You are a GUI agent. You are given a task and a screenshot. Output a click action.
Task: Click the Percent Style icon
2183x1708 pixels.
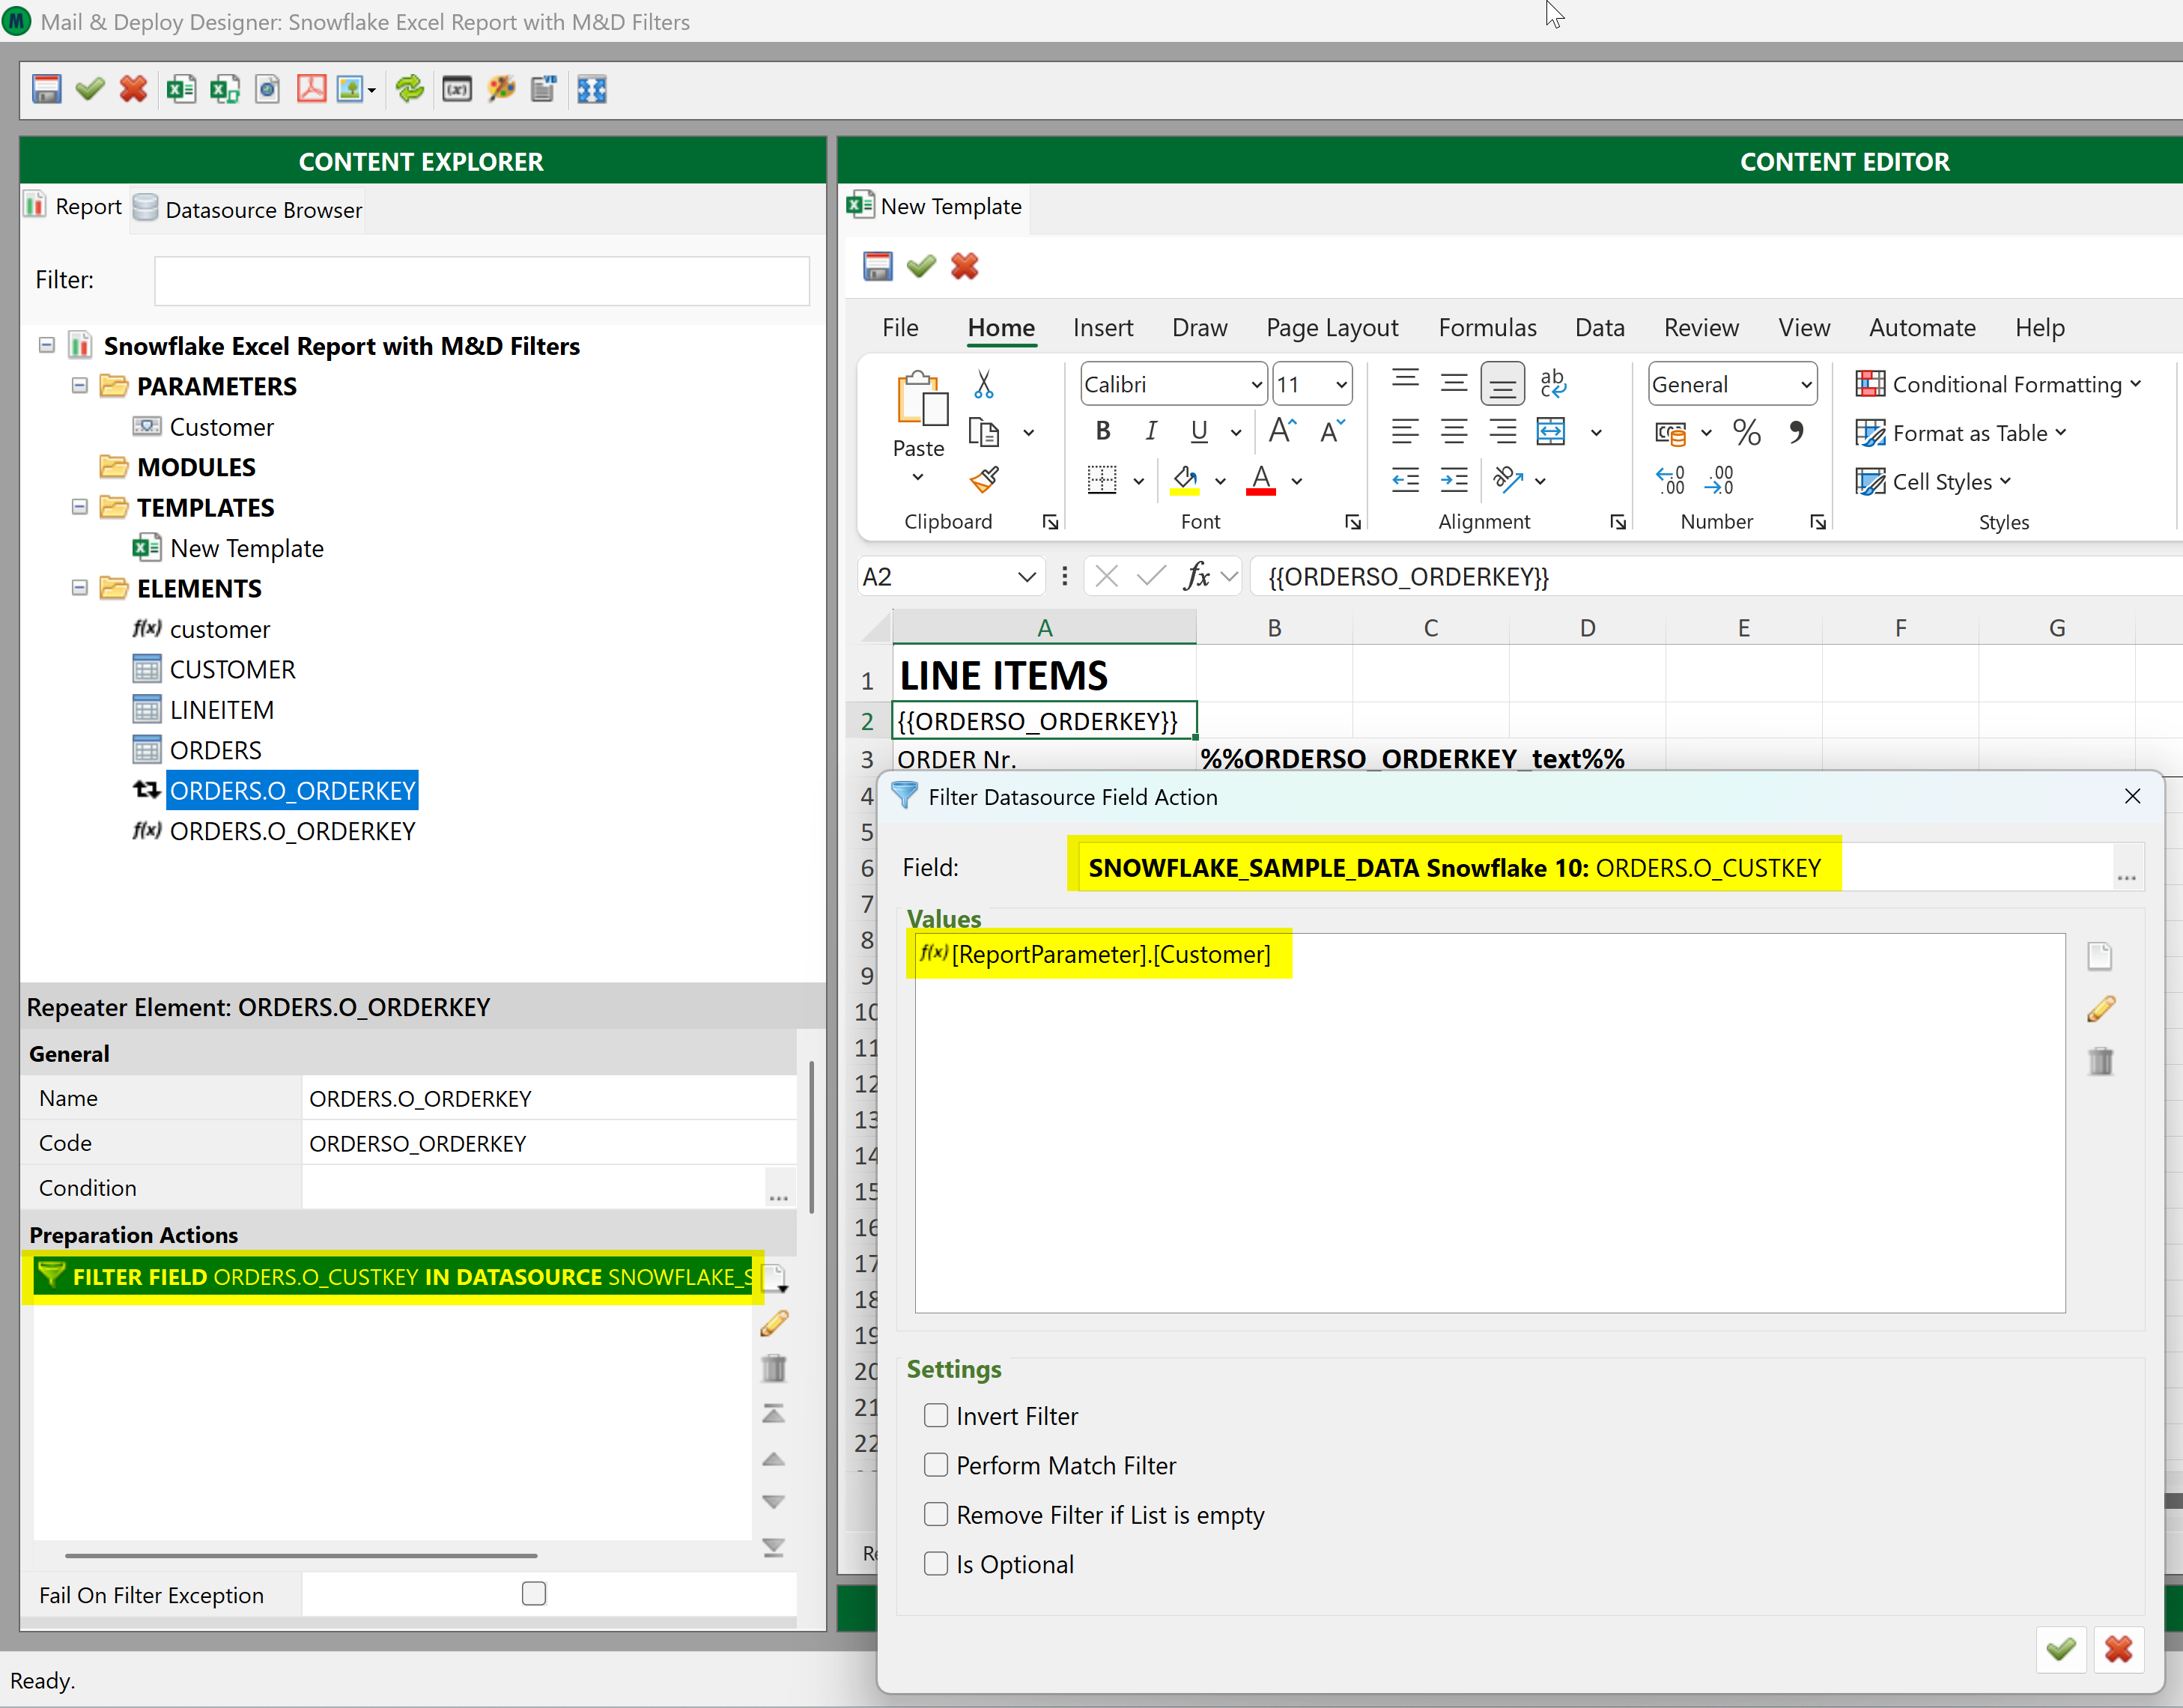1746,432
